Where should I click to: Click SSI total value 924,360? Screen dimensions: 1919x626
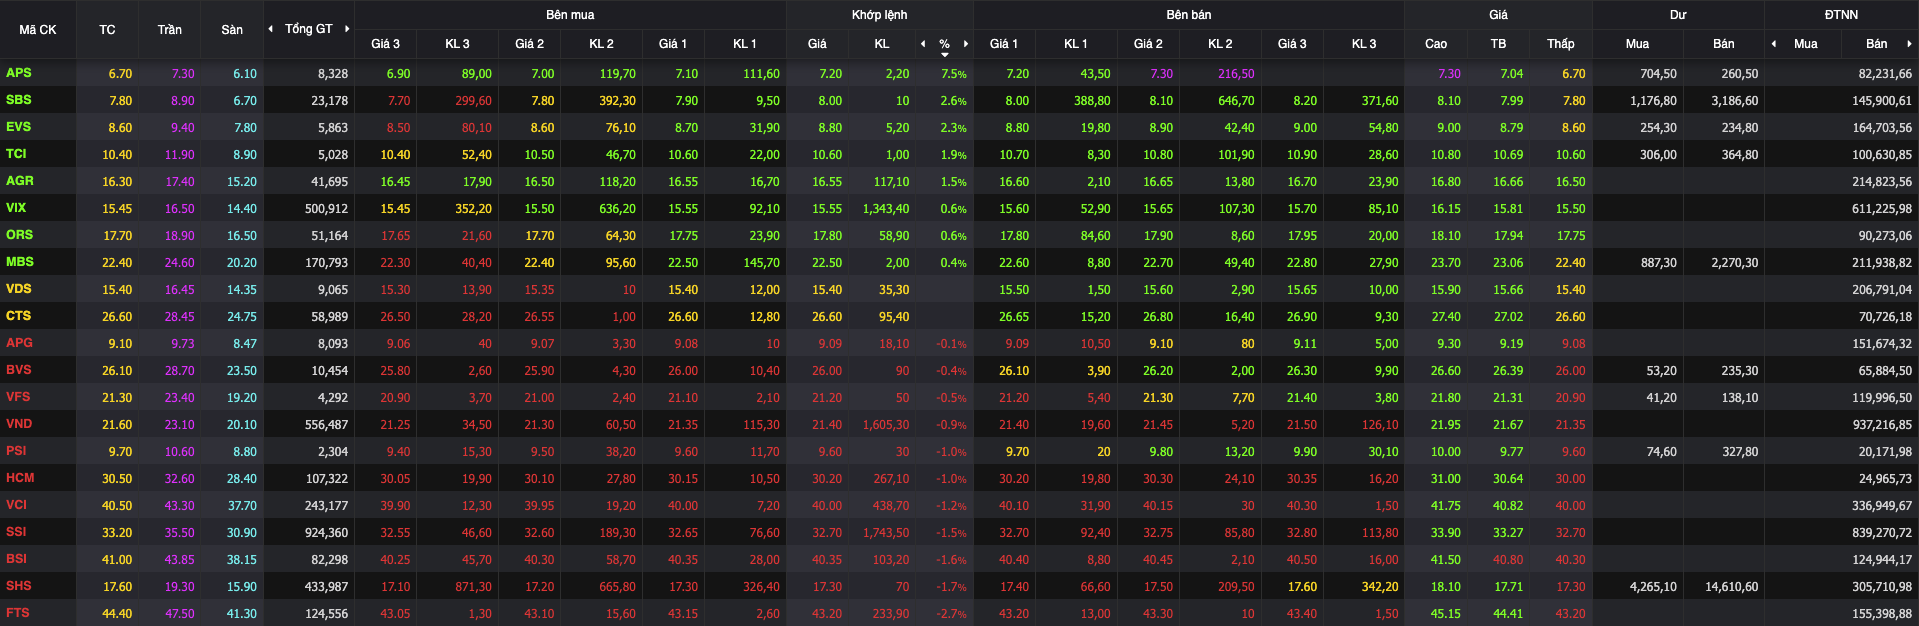point(326,533)
